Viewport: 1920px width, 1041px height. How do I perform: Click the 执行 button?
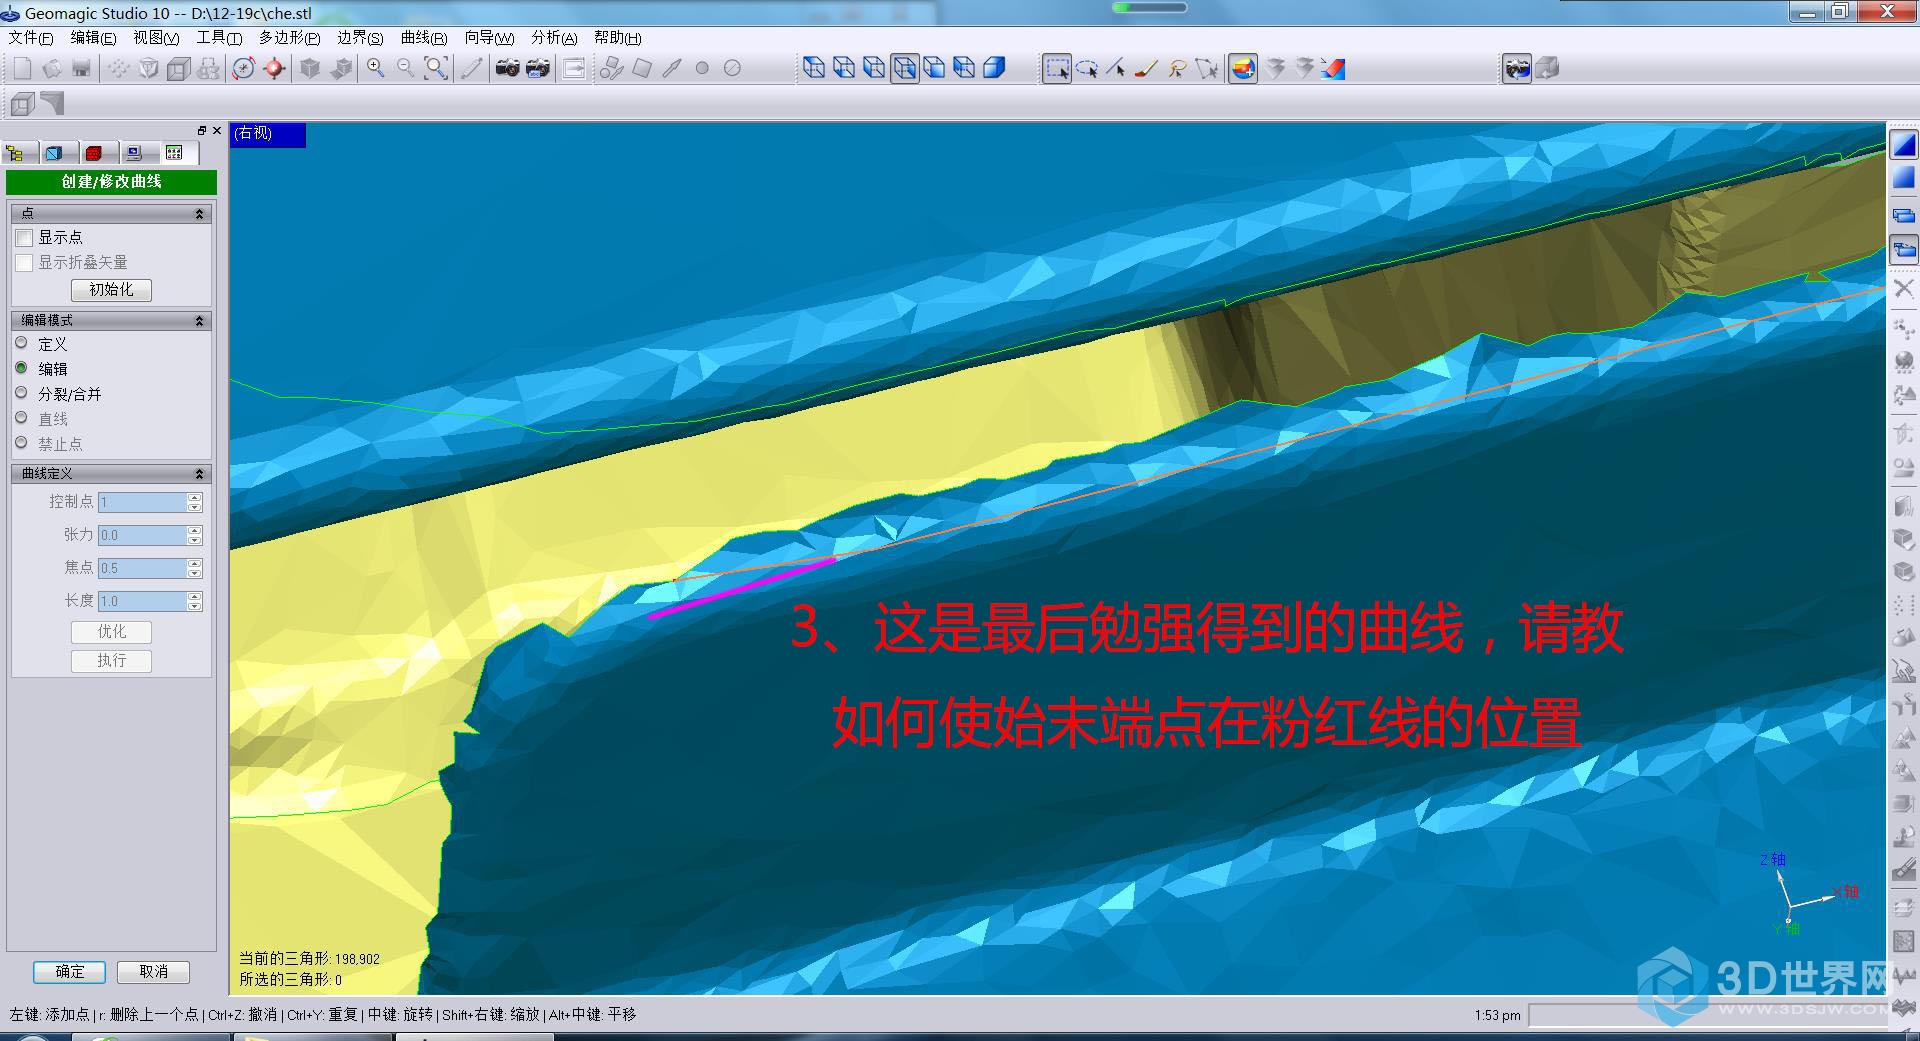point(111,661)
